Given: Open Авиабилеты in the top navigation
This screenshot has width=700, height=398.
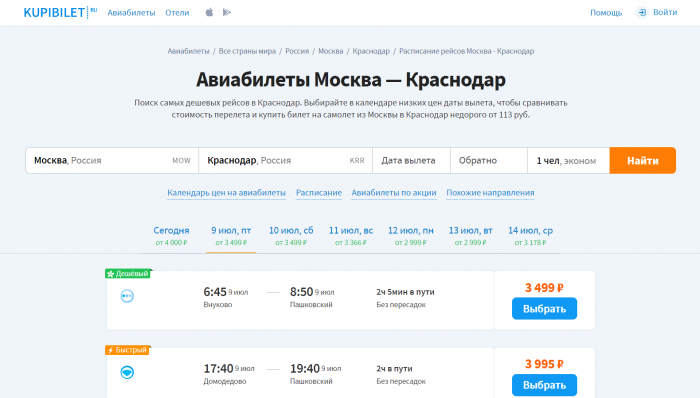Looking at the screenshot, I should (131, 13).
